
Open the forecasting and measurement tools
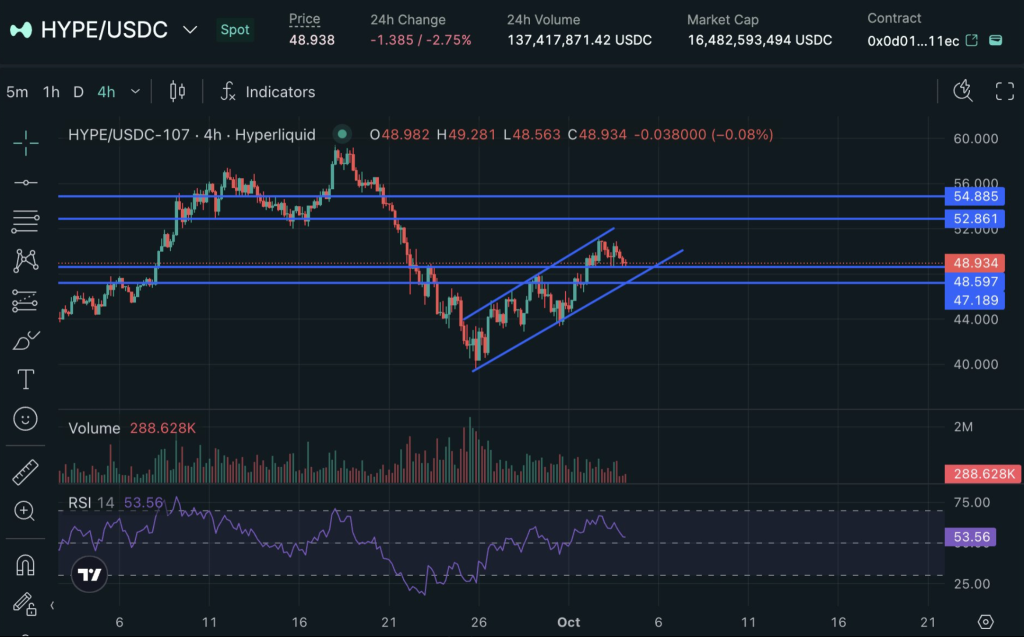pos(25,301)
